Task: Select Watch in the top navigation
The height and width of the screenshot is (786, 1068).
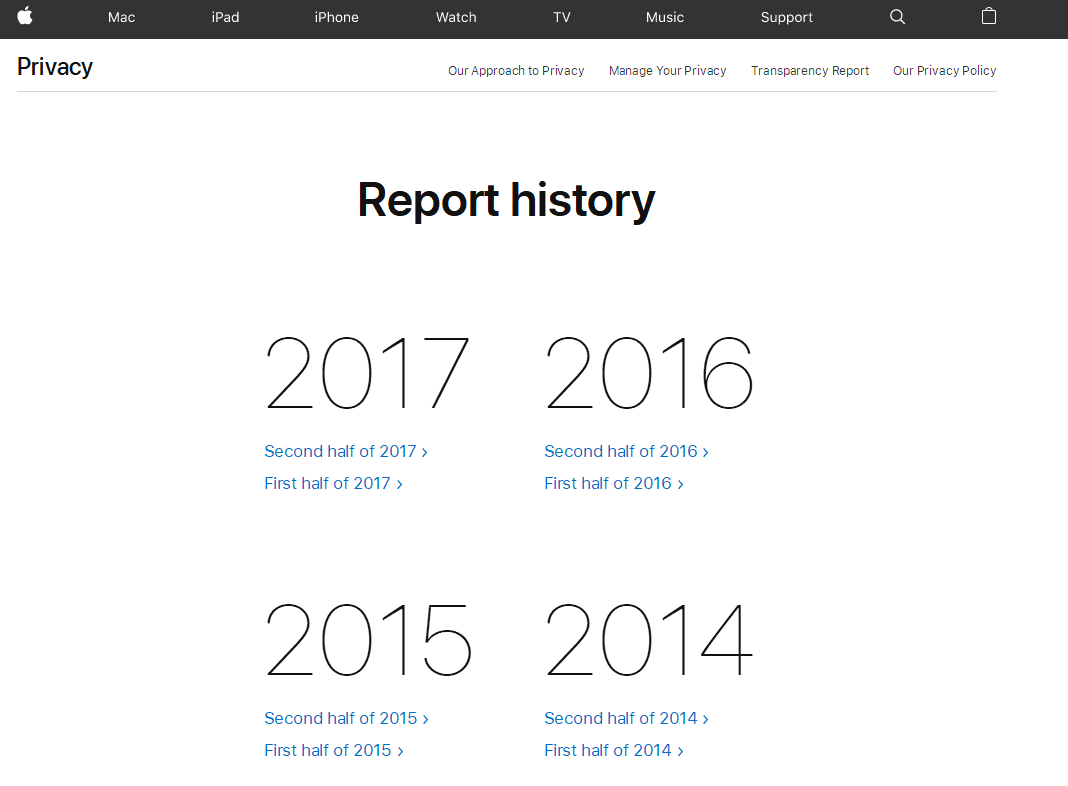Action: (x=456, y=18)
